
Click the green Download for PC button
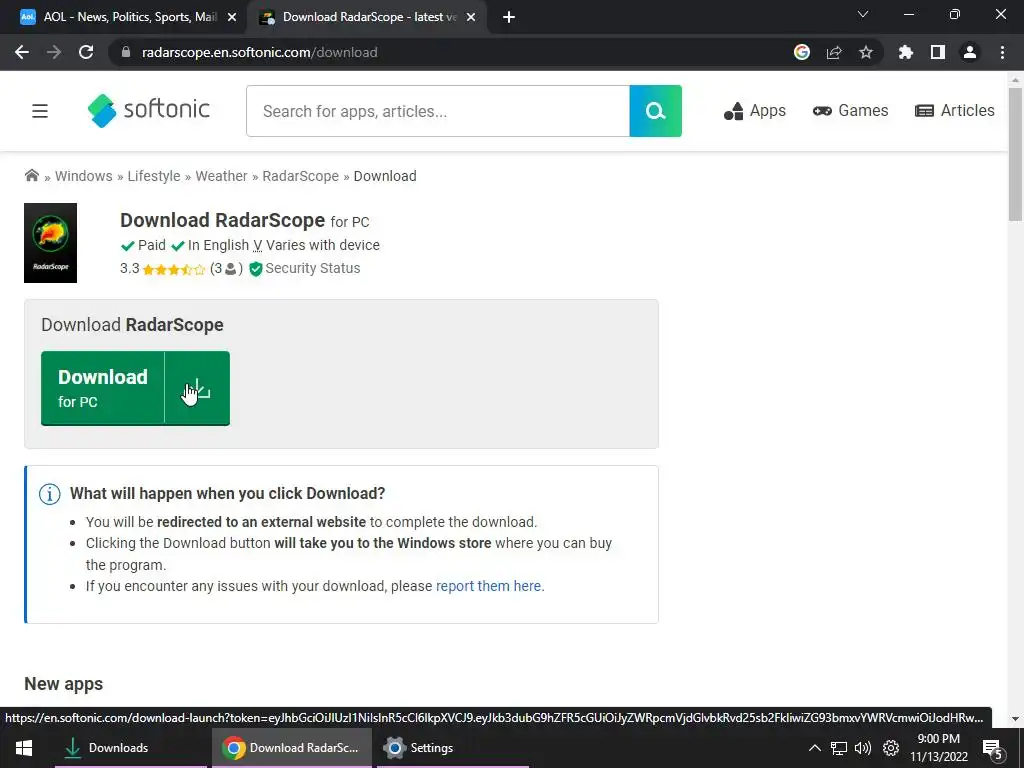coord(135,389)
